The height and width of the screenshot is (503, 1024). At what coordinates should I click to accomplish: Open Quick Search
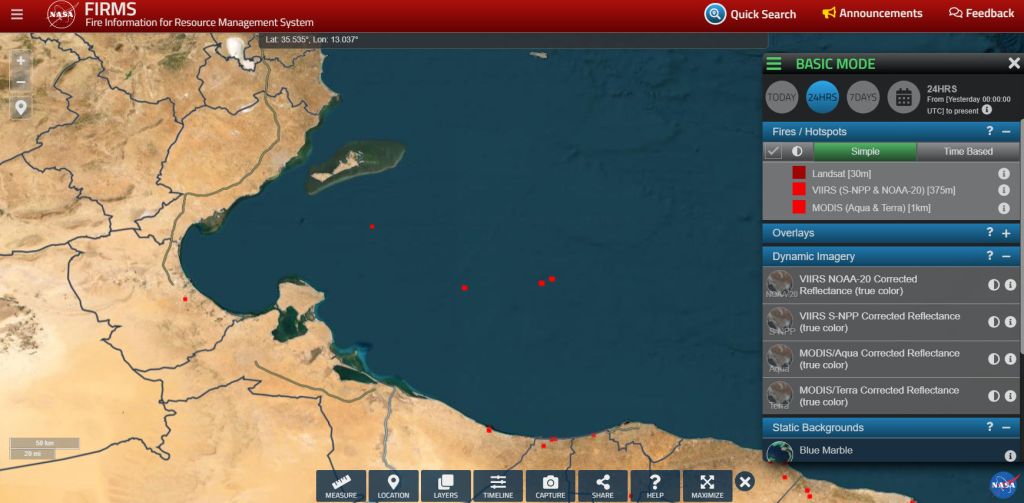(x=750, y=14)
